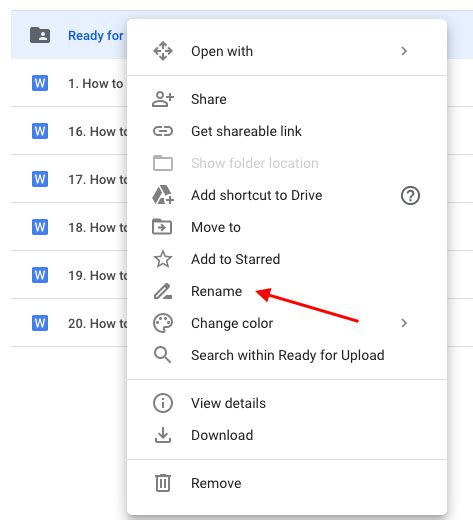Select Add shortcut to Drive
This screenshot has width=473, height=520.
click(287, 195)
